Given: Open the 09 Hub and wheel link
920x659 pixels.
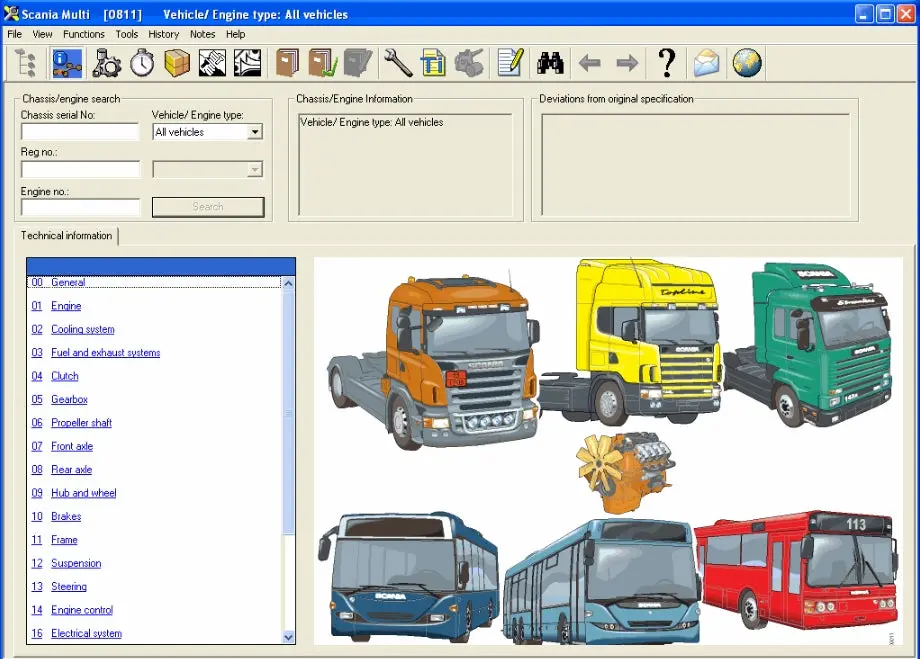Looking at the screenshot, I should [x=74, y=493].
